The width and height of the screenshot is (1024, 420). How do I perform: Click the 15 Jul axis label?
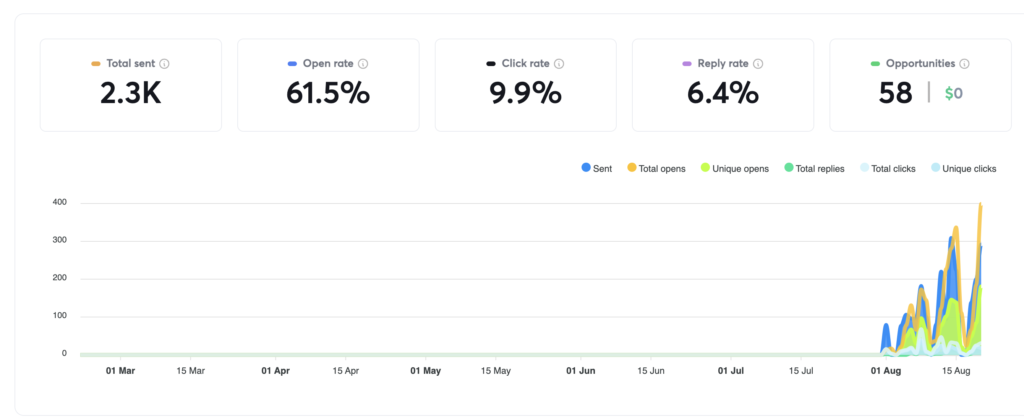(x=801, y=371)
